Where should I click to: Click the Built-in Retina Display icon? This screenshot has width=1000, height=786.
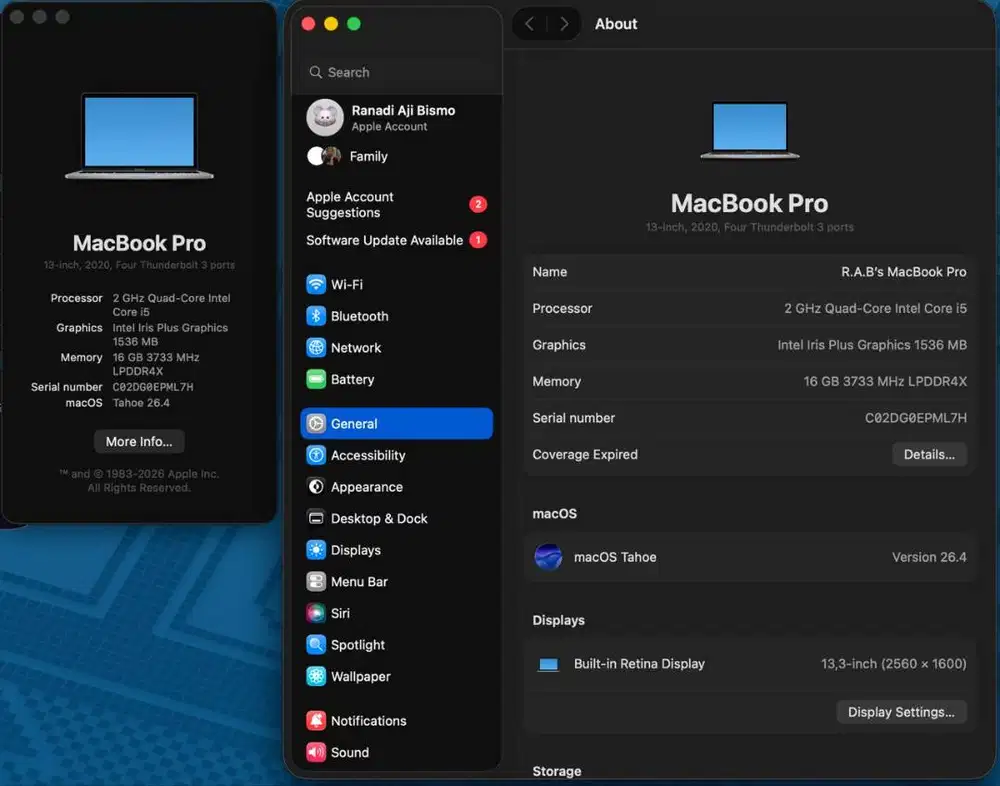click(548, 664)
